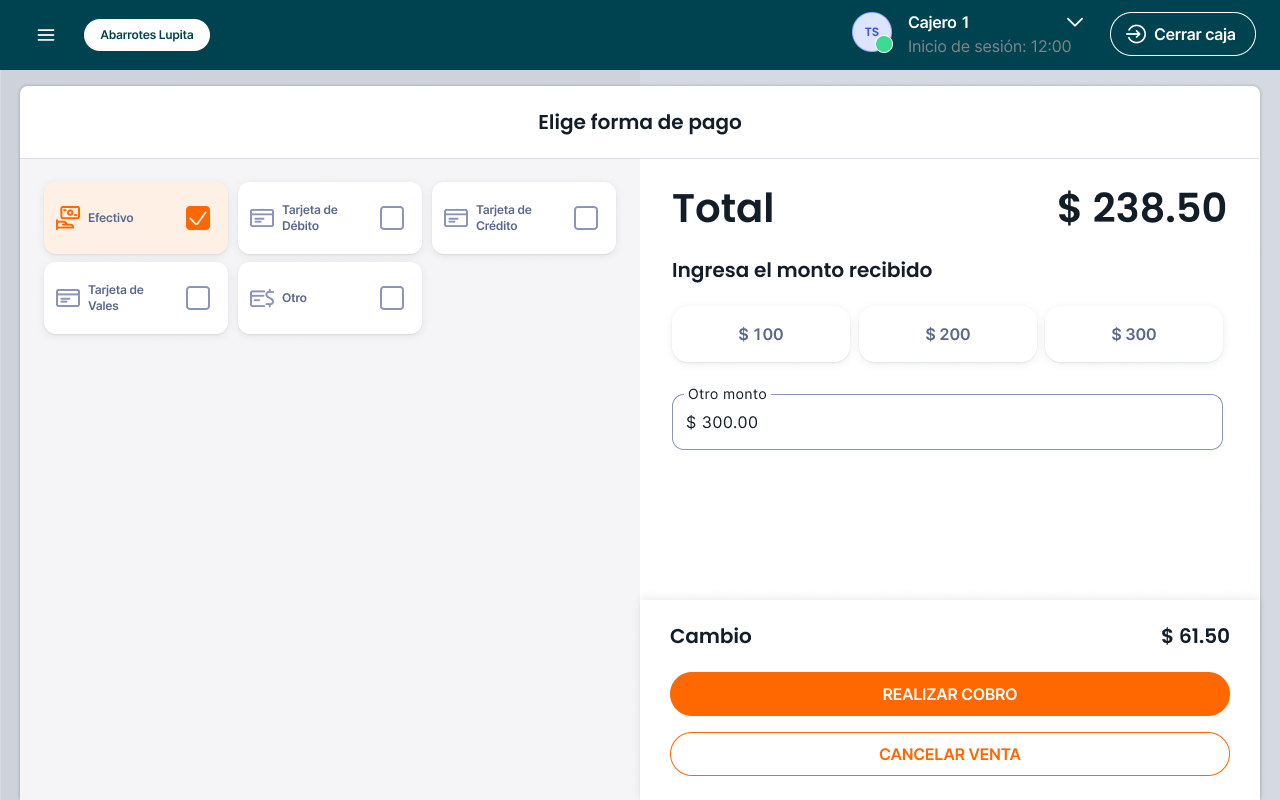Image resolution: width=1280 pixels, height=800 pixels.
Task: Click the cash icon on Efectivo
Action: point(68,218)
